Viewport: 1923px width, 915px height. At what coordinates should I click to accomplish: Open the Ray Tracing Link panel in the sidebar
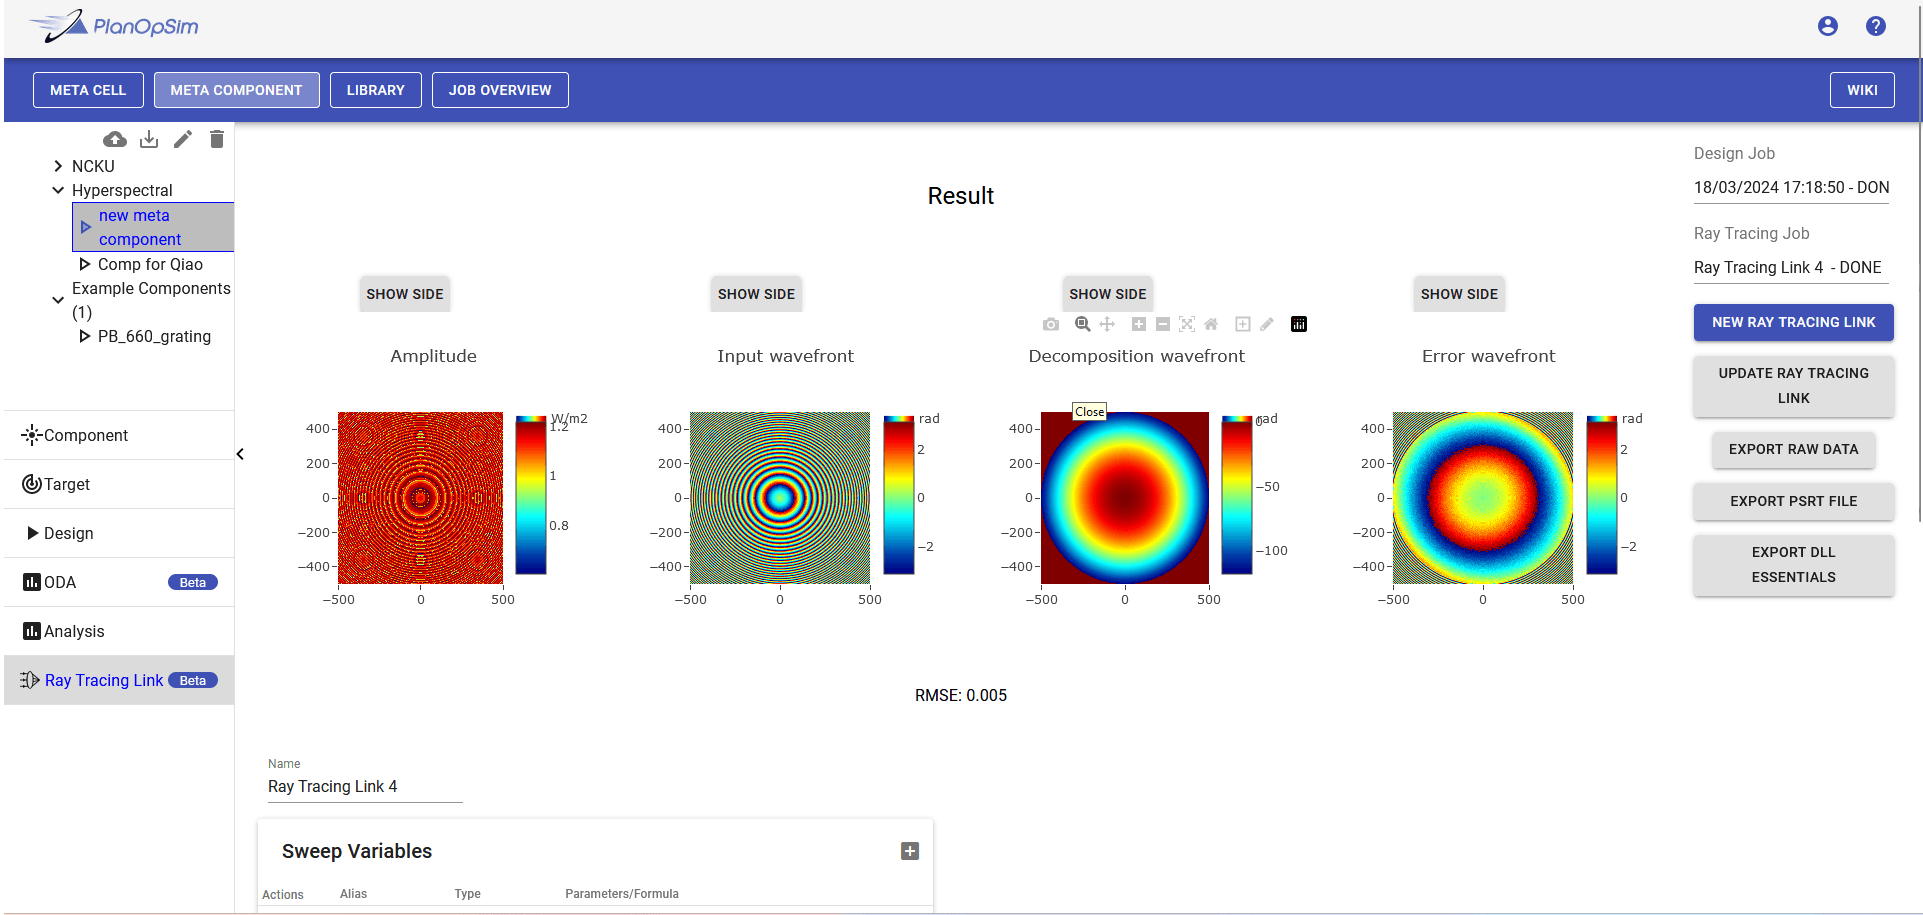click(103, 680)
